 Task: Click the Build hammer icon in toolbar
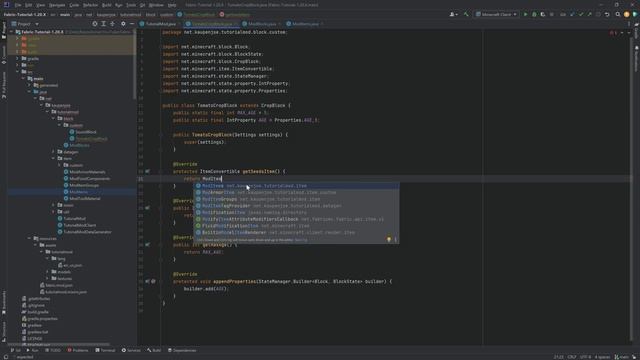466,14
